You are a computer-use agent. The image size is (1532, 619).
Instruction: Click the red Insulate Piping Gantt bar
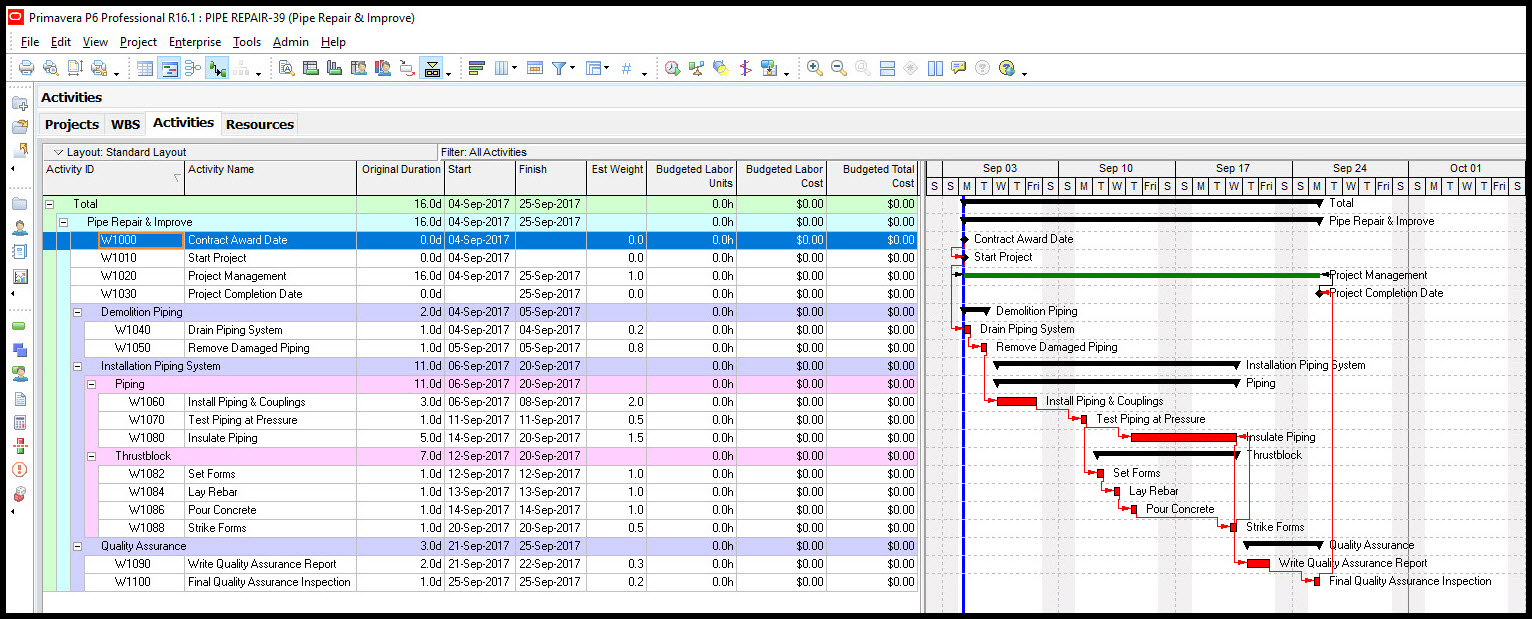(x=1183, y=438)
